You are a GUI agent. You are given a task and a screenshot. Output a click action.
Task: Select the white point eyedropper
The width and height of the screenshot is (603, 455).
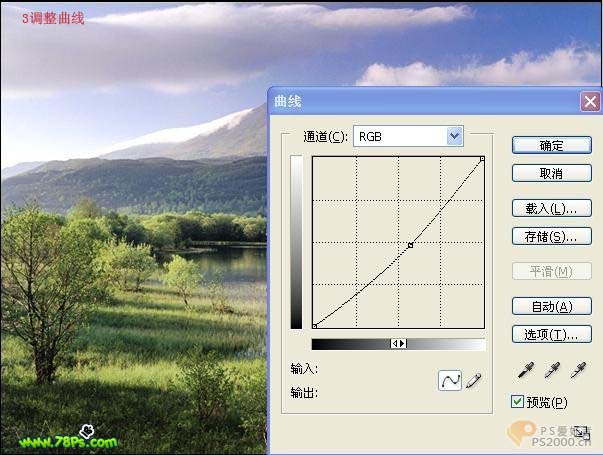[x=577, y=371]
